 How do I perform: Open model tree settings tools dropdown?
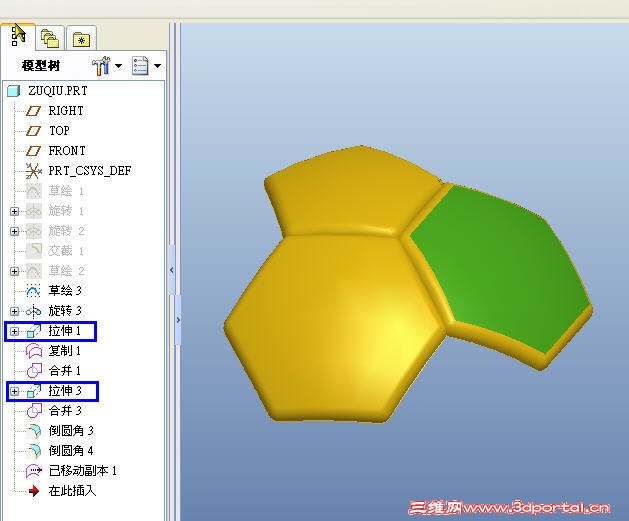coord(119,66)
